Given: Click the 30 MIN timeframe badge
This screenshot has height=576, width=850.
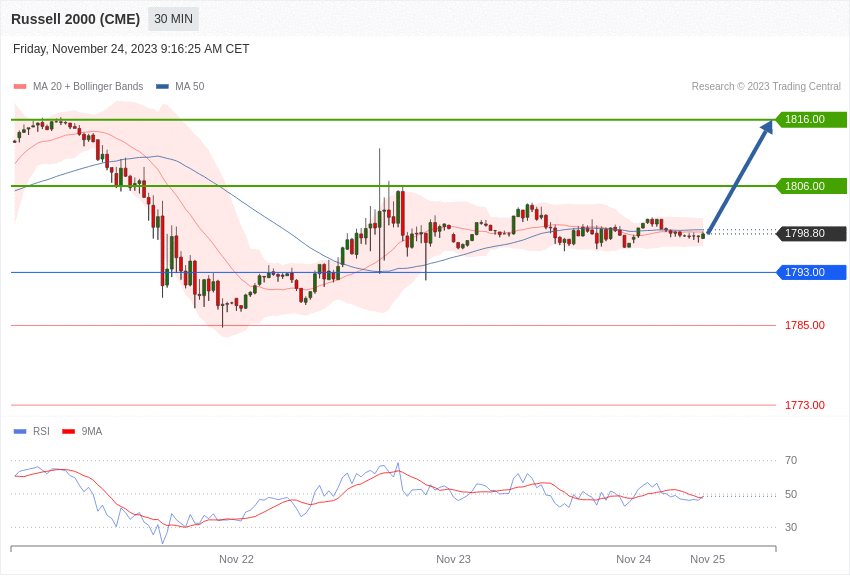Looking at the screenshot, I should point(173,19).
